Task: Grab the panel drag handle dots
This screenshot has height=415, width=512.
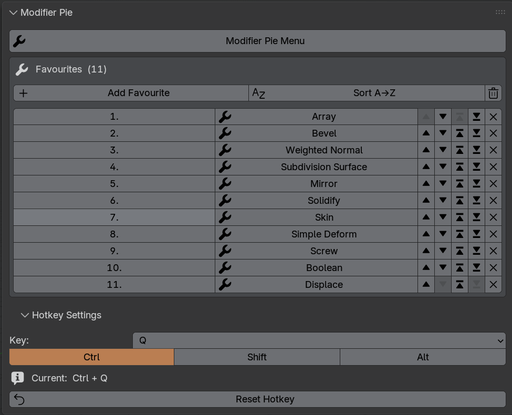Action: (500, 12)
